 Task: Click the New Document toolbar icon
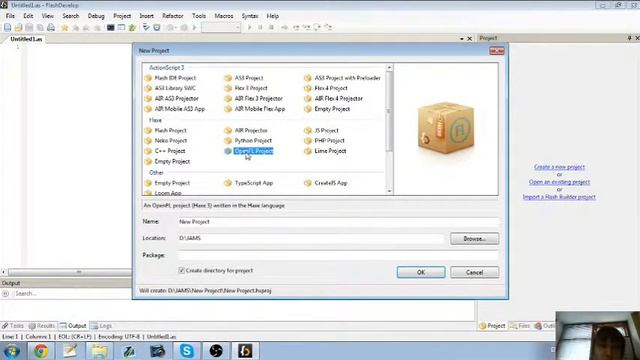[7, 27]
